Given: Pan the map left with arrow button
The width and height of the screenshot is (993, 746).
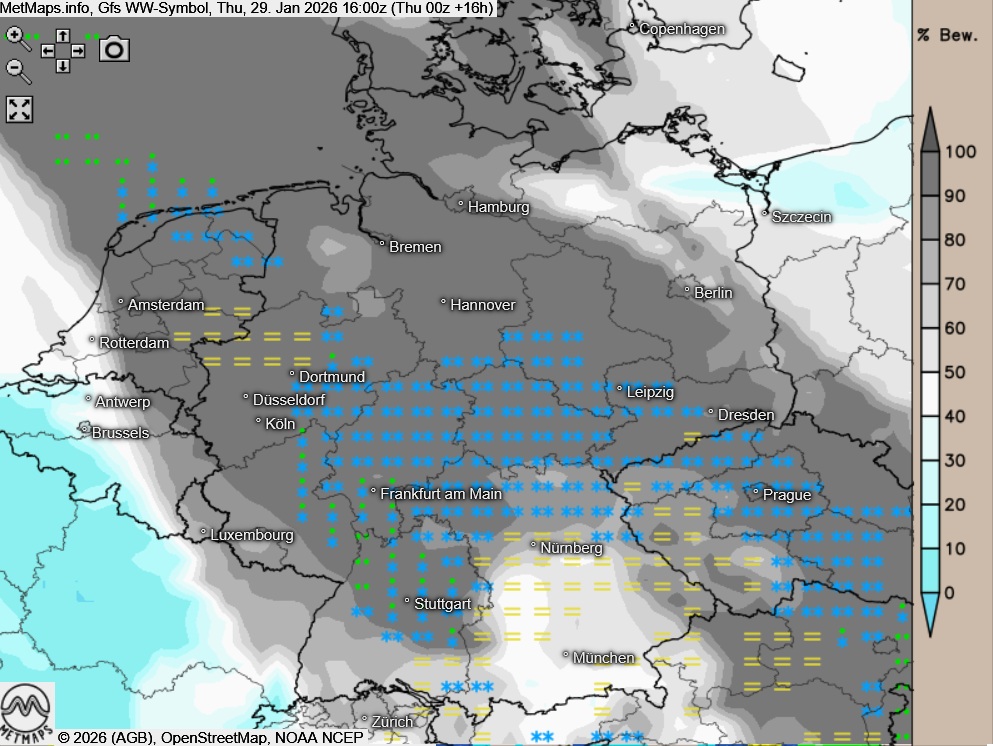Looking at the screenshot, I should tap(48, 50).
